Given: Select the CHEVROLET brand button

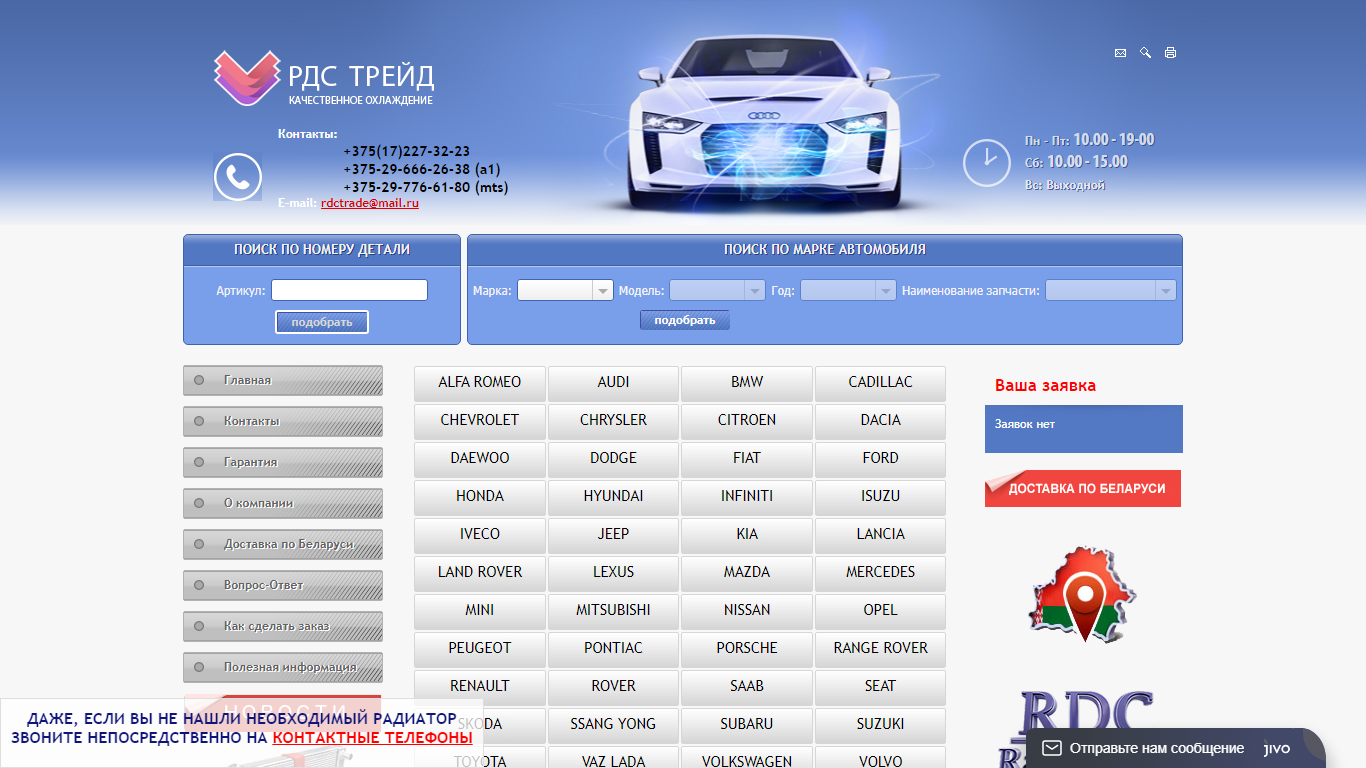Looking at the screenshot, I should point(480,421).
